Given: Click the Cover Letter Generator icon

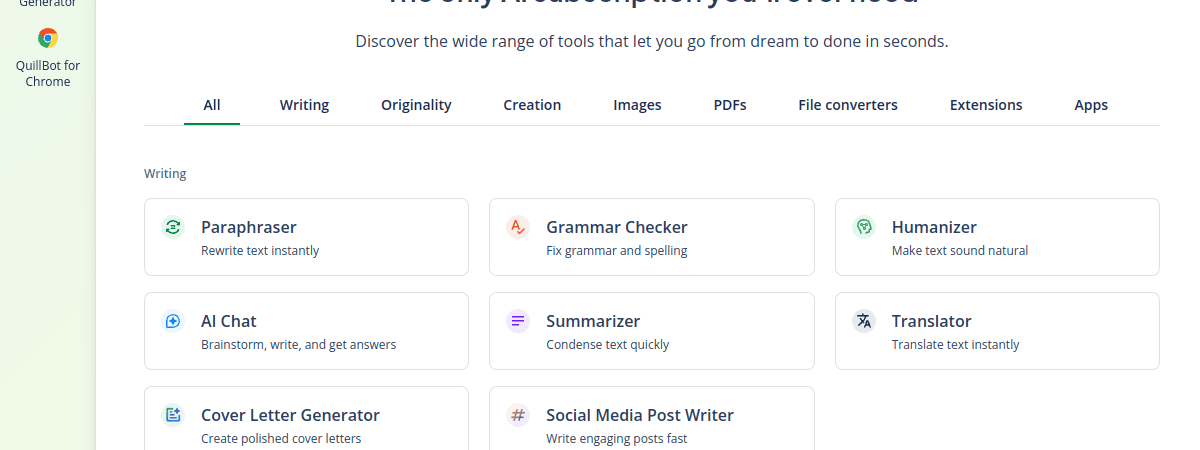Looking at the screenshot, I should (x=173, y=415).
